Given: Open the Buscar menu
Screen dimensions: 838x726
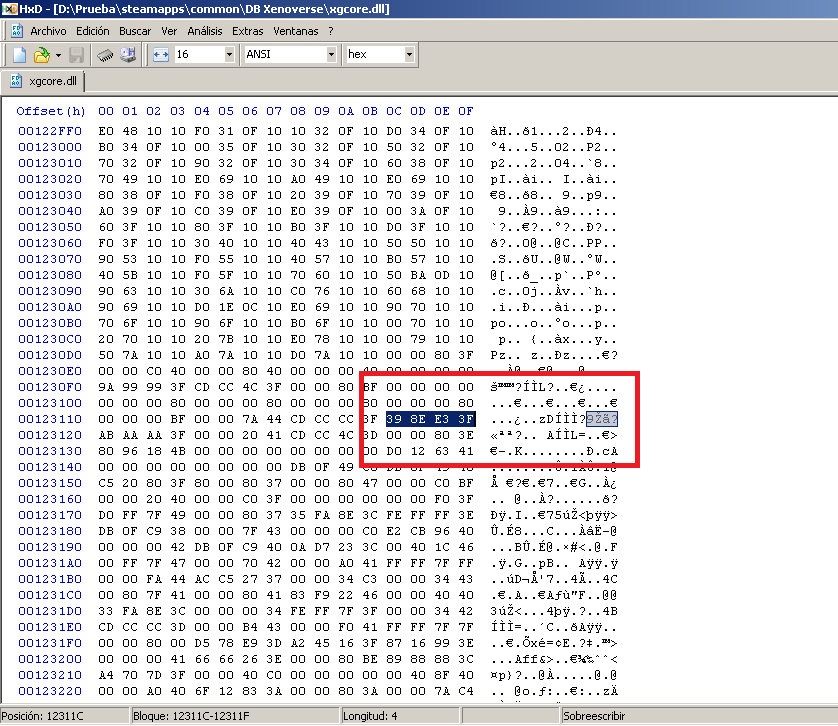Looking at the screenshot, I should coord(135,31).
